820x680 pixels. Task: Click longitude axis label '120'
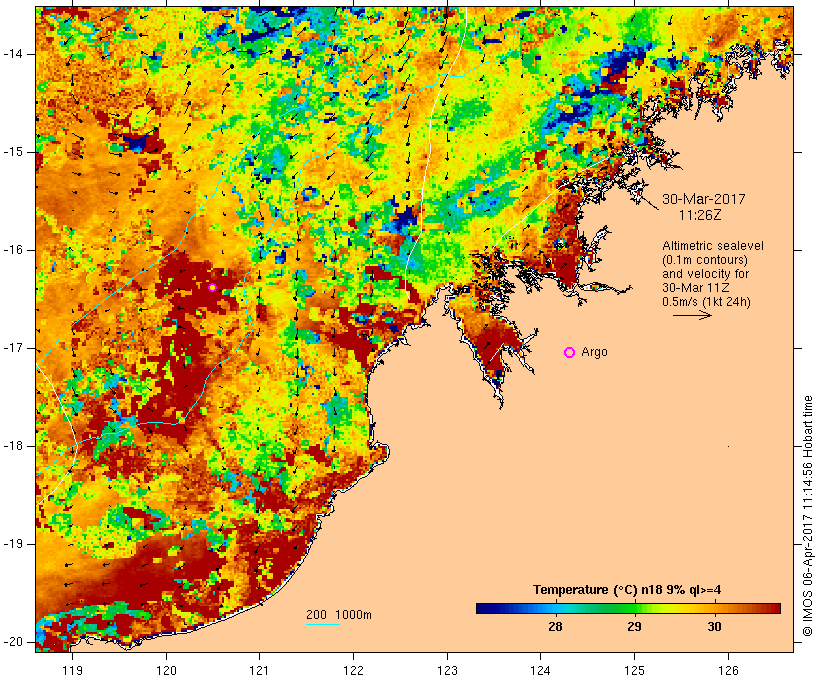coord(166,671)
